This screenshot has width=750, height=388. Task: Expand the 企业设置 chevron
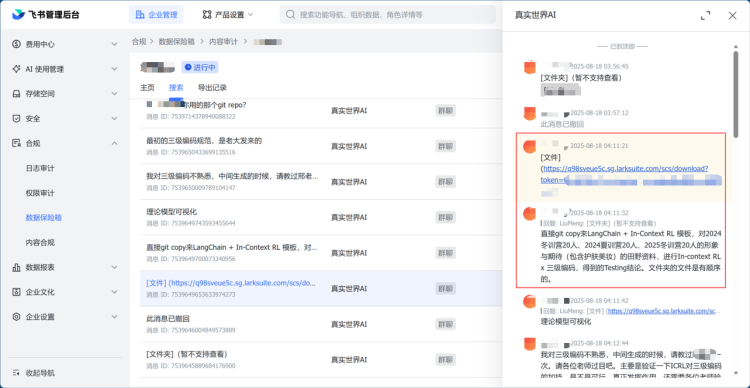point(114,317)
